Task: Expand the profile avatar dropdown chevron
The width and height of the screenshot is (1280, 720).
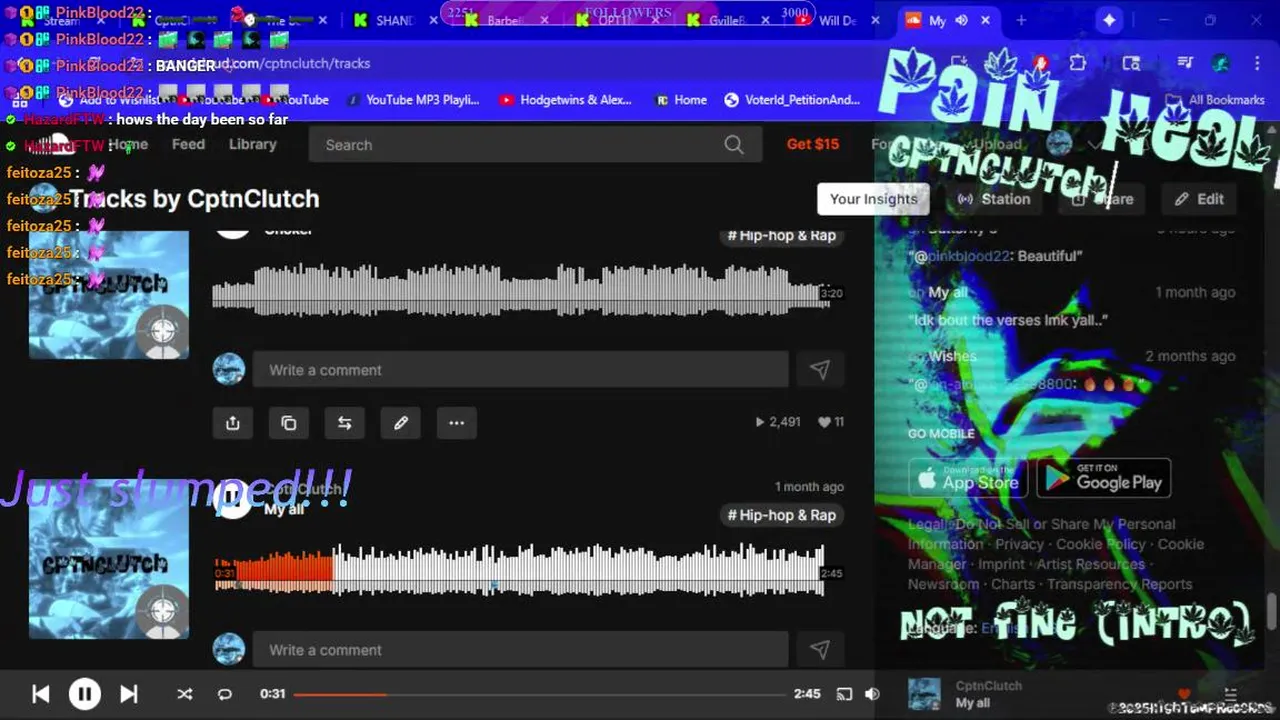Action: point(1095,144)
